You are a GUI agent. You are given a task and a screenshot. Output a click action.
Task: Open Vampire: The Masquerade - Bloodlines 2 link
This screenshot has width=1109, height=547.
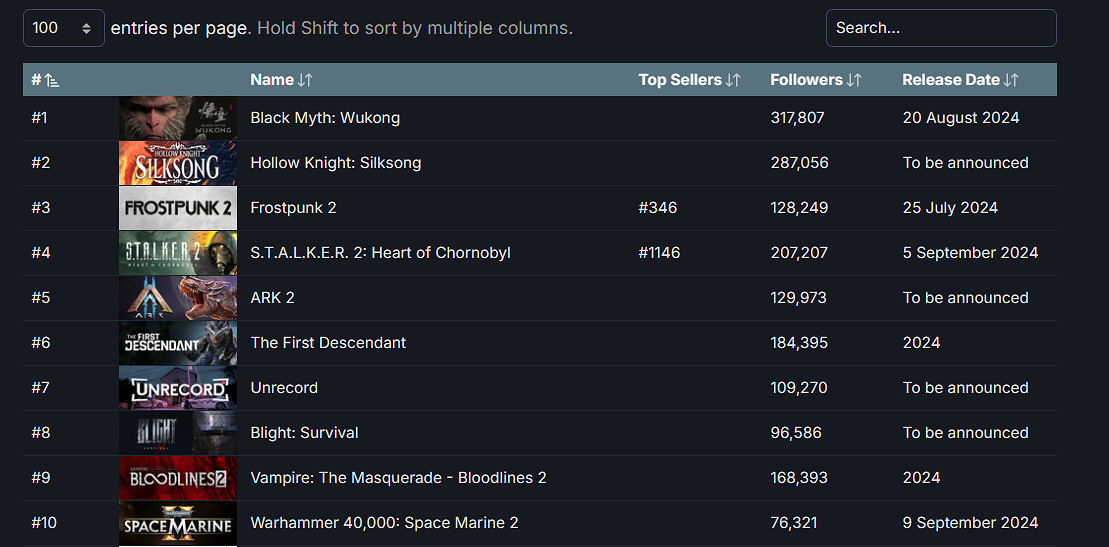point(398,478)
